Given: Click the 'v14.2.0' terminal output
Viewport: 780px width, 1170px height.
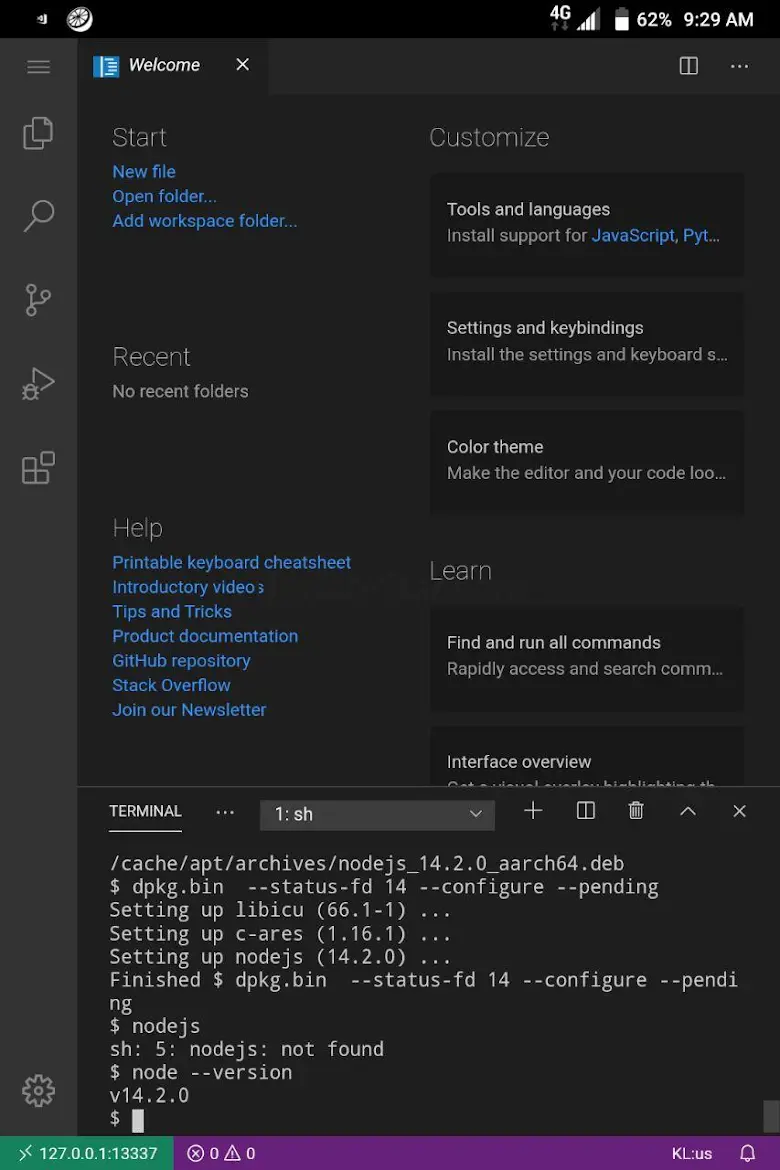Looking at the screenshot, I should click(x=149, y=1095).
